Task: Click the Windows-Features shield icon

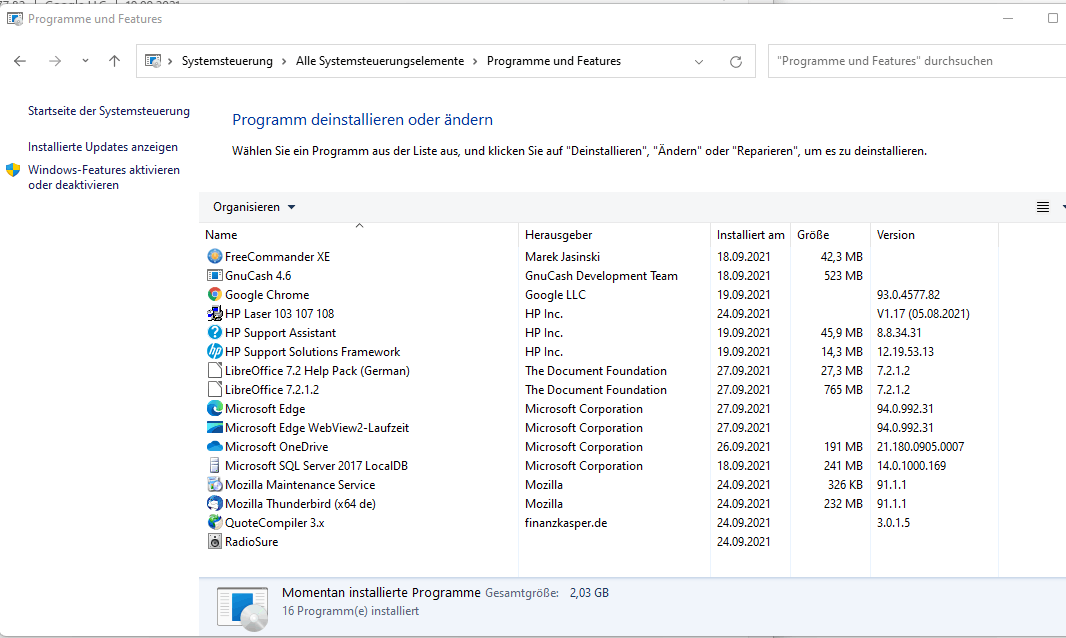Action: 13,170
